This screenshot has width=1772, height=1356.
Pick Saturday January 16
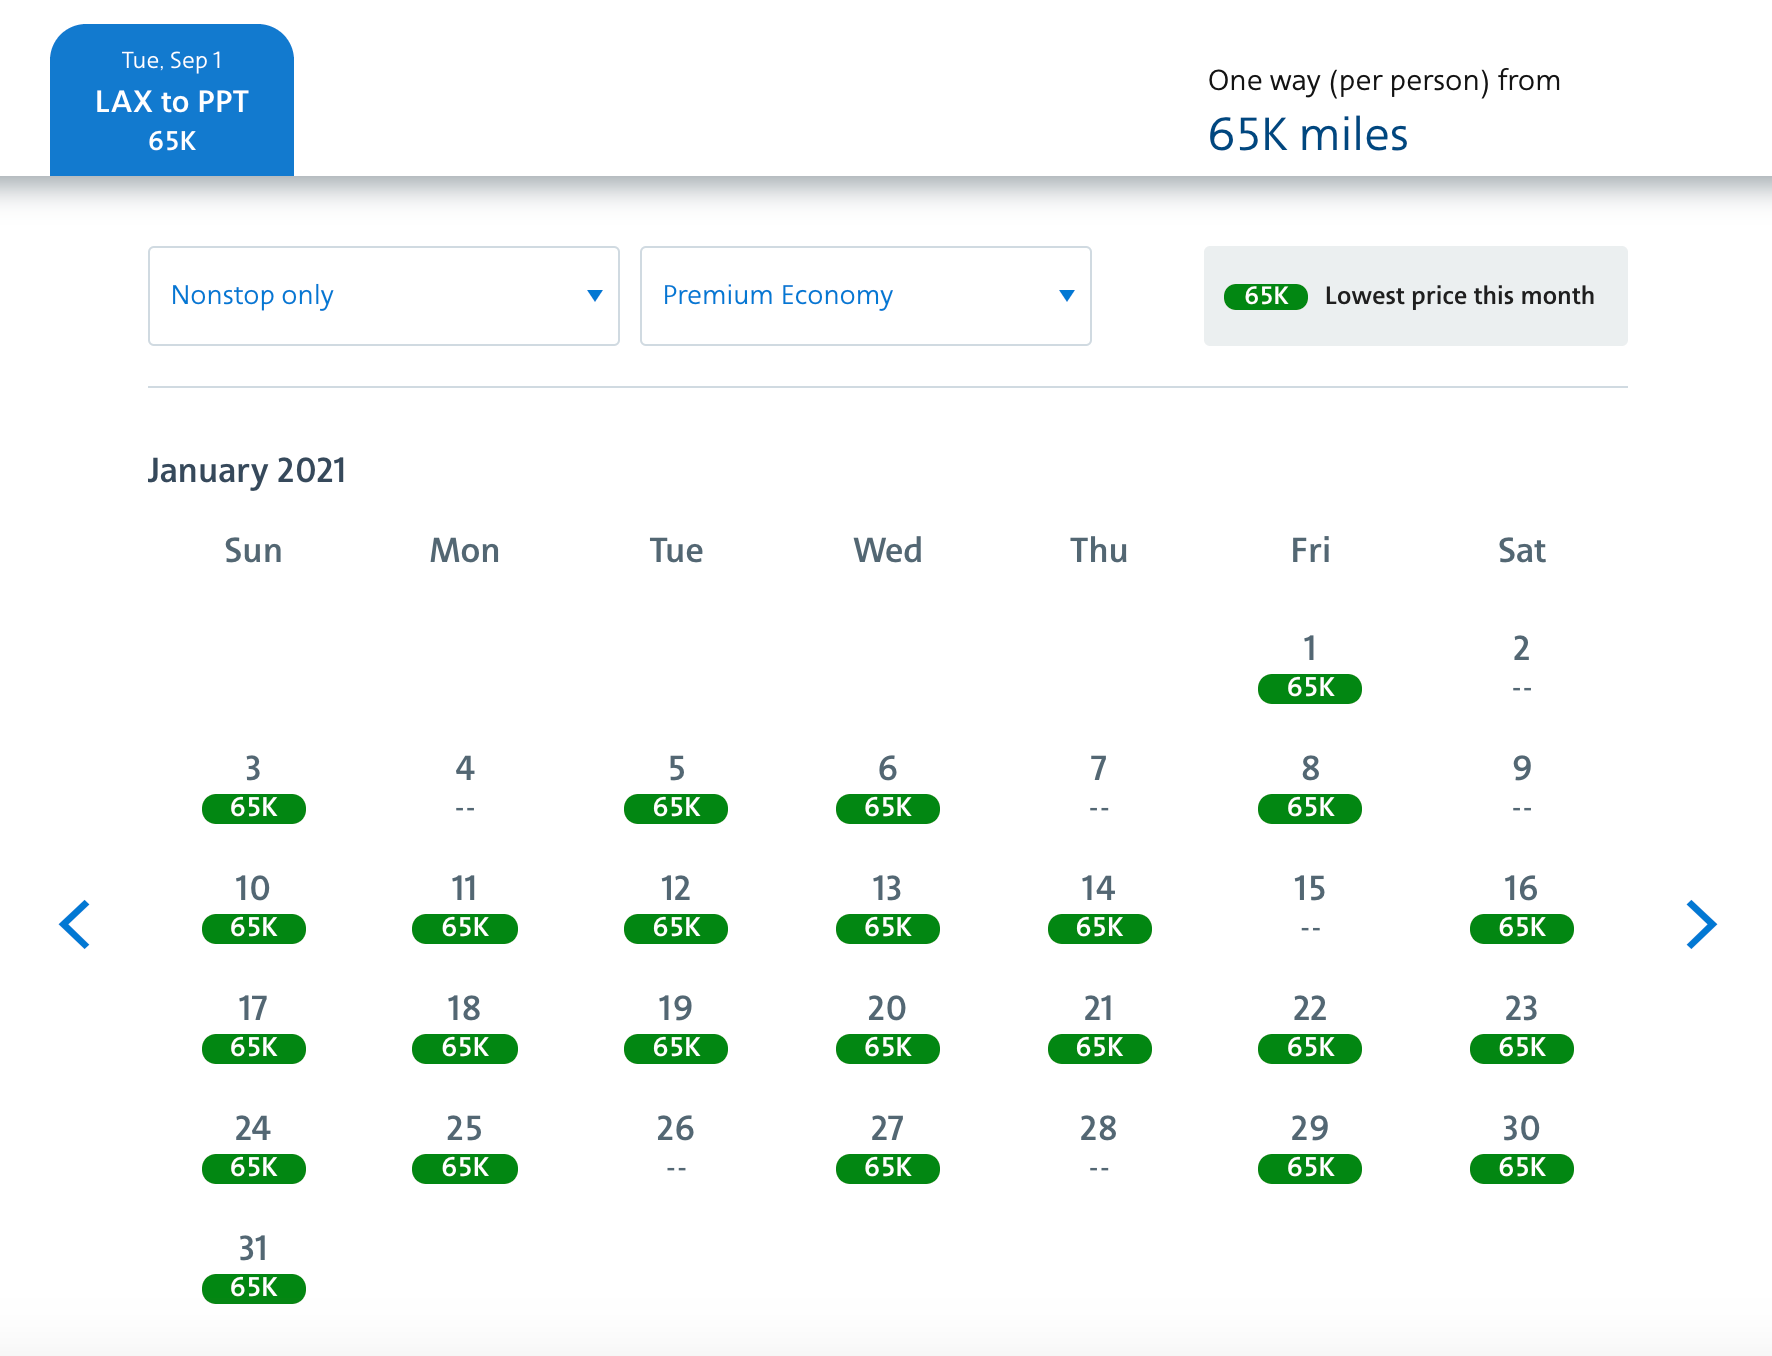1521,908
